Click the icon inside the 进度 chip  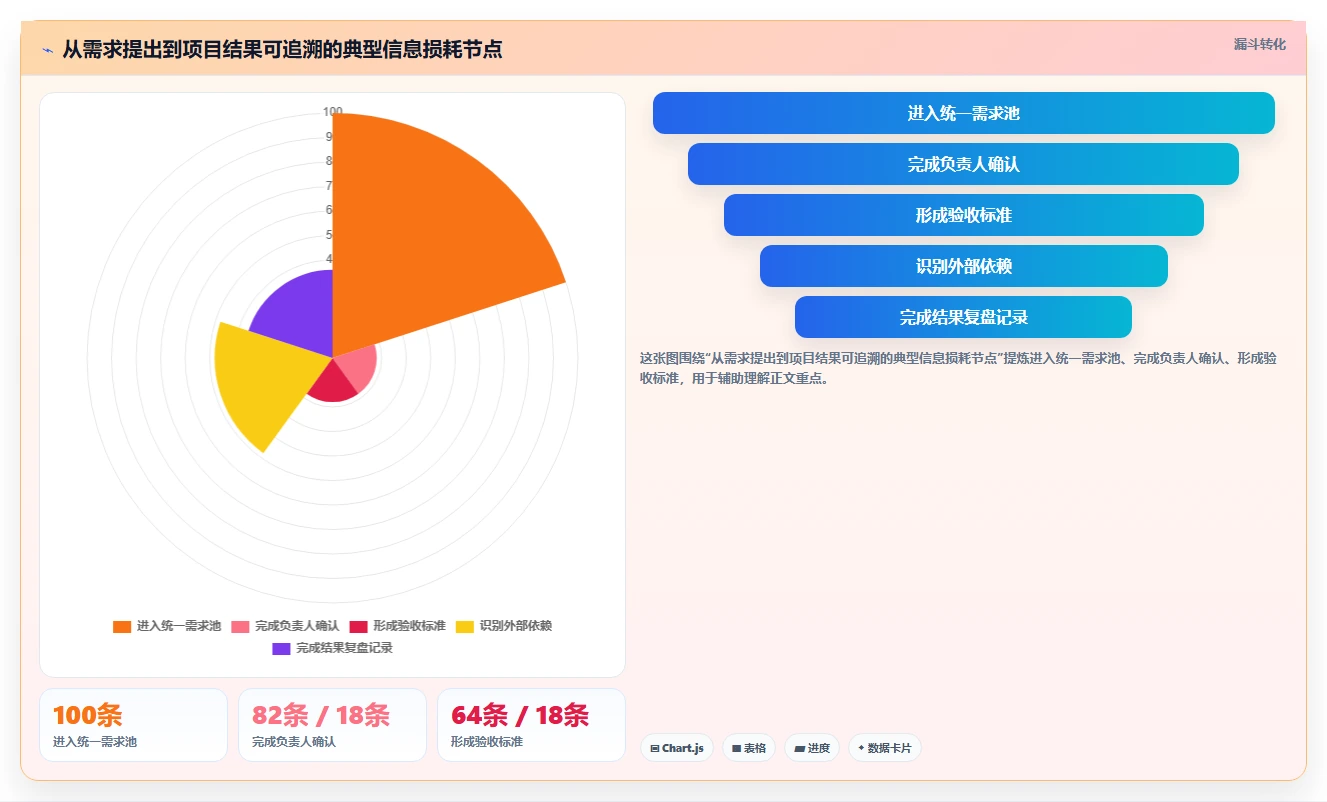tap(799, 748)
